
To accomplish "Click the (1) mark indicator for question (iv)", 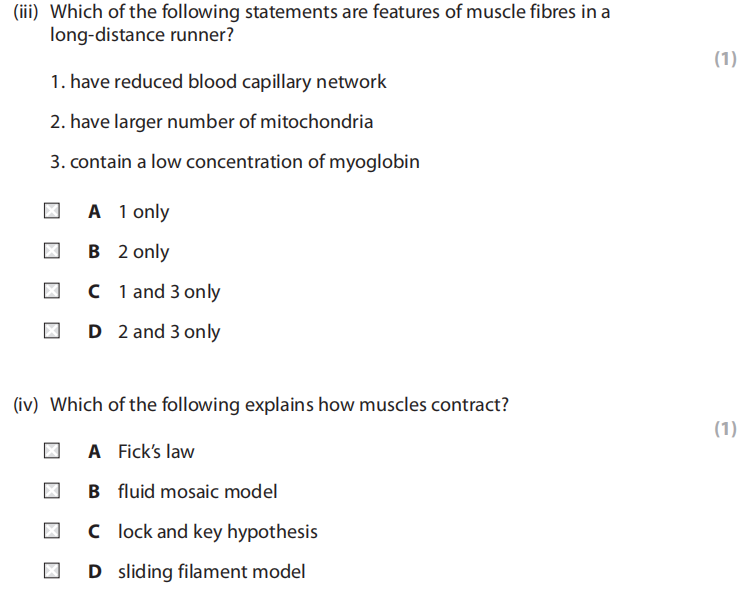I will [725, 429].
